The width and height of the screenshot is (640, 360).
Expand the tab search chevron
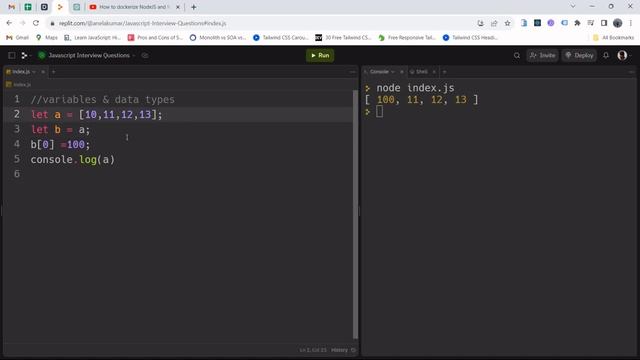[573, 7]
